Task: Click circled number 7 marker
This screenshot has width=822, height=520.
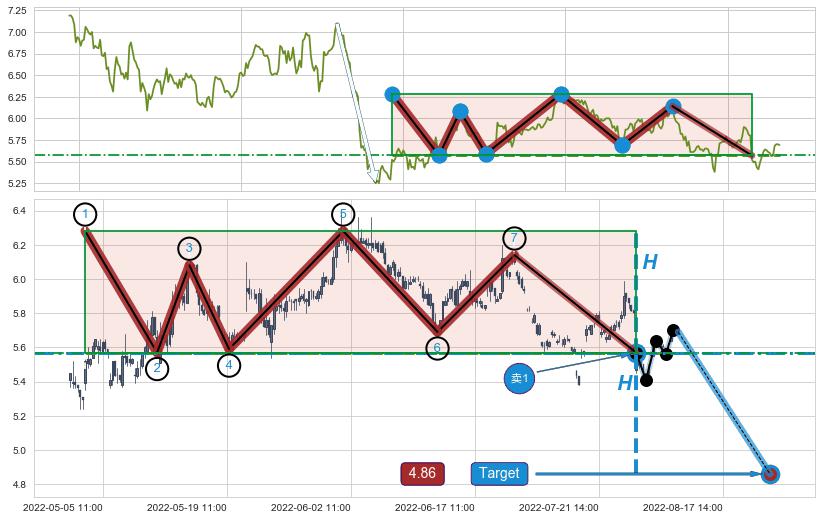Action: point(513,238)
